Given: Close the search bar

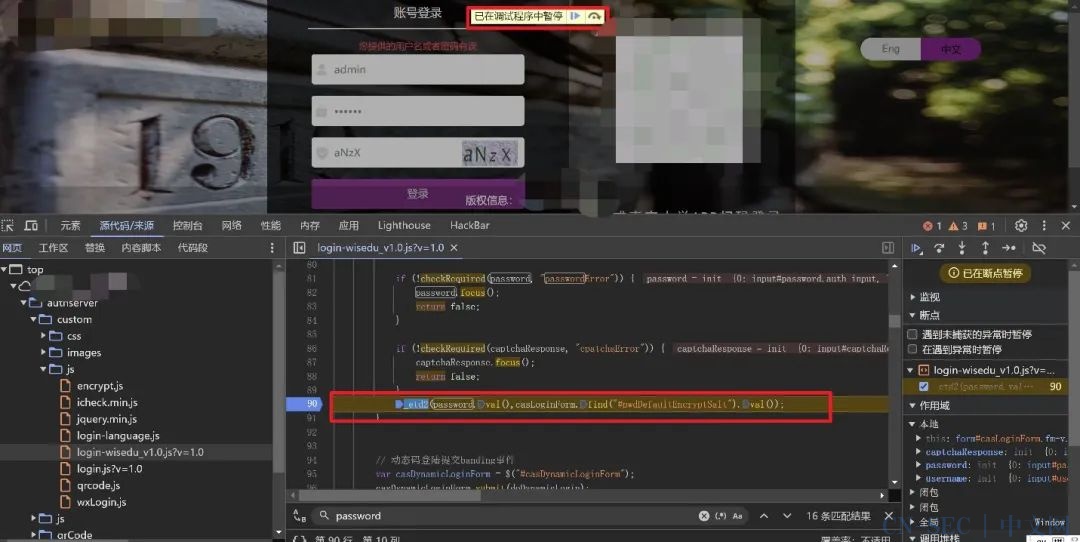Looking at the screenshot, I should tap(889, 516).
